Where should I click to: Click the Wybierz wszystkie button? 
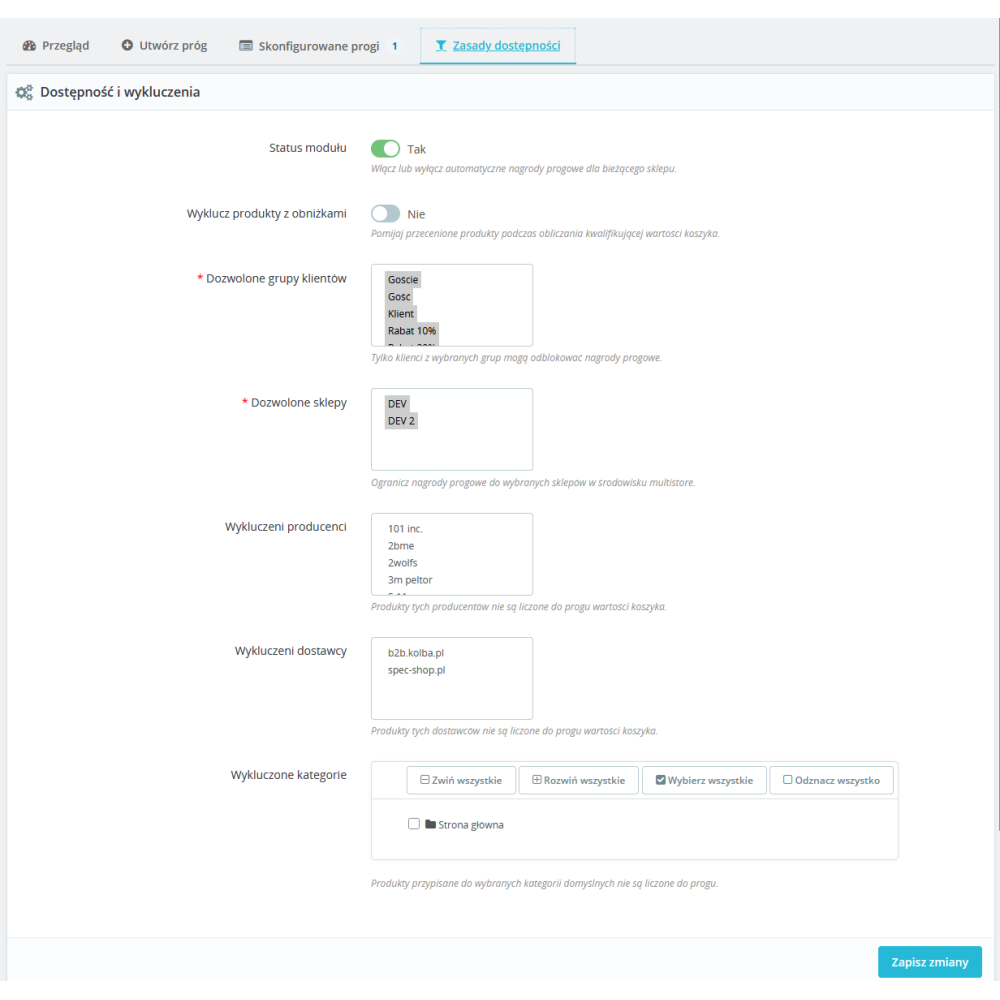704,780
